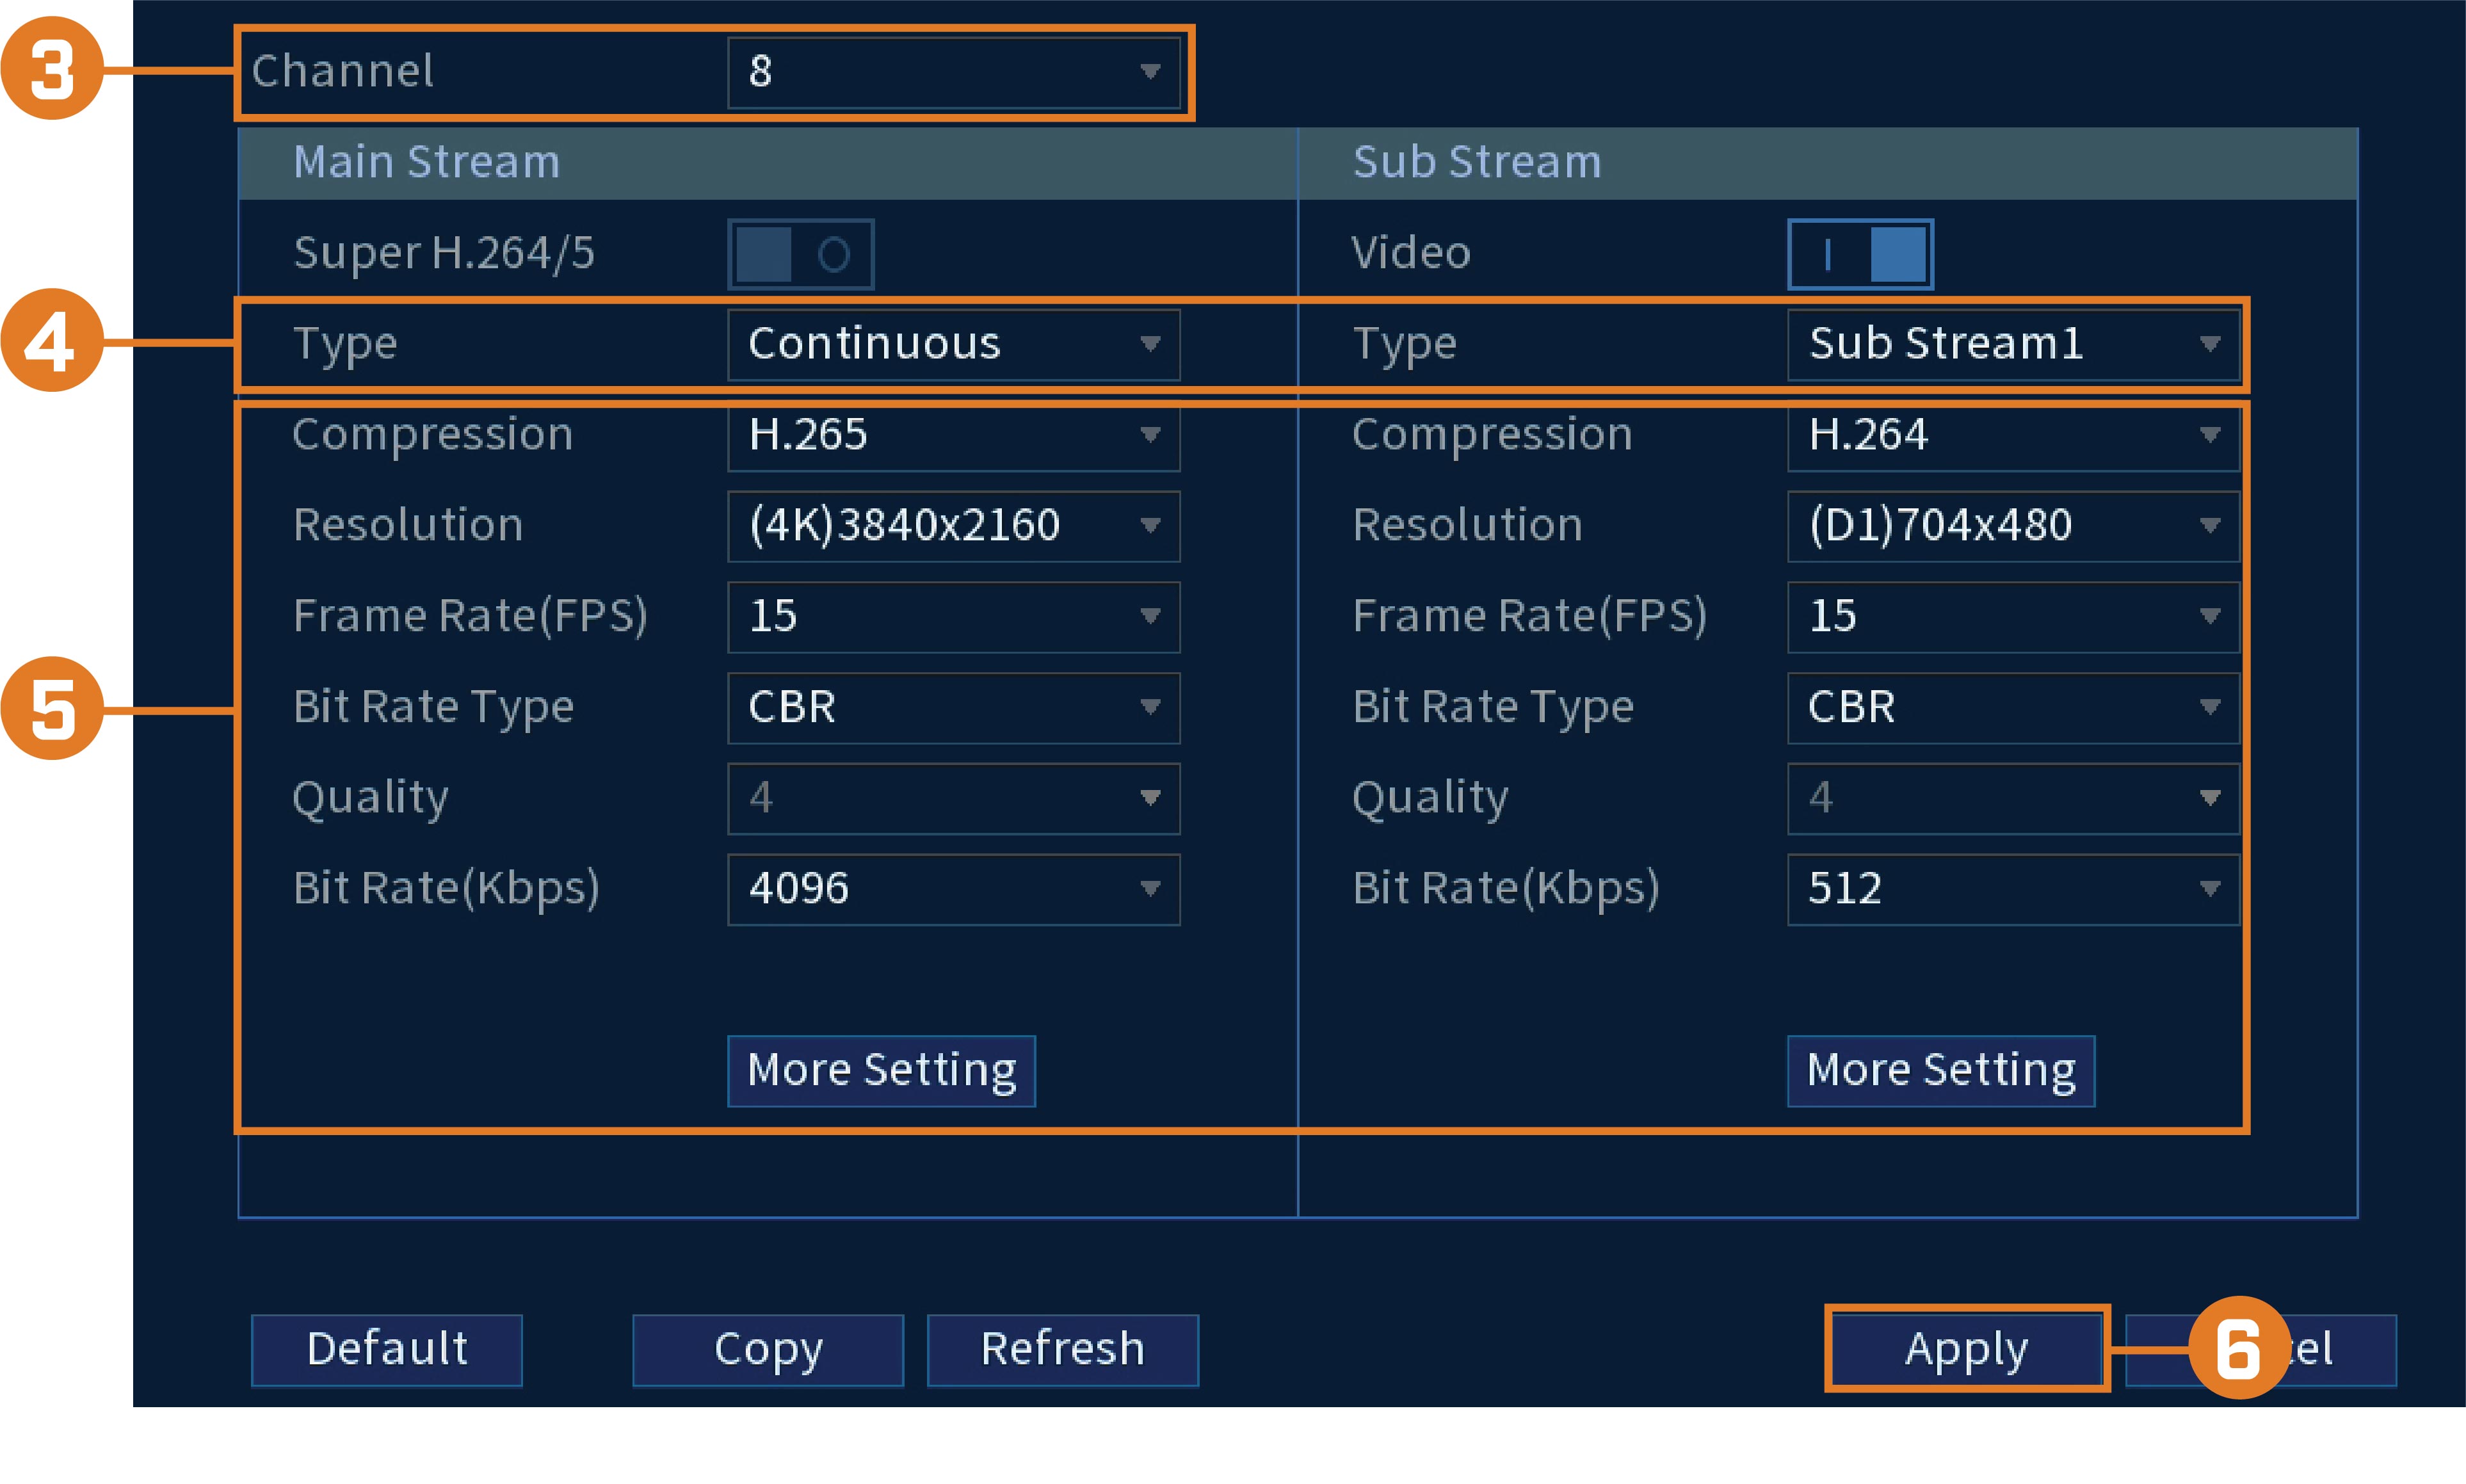The width and height of the screenshot is (2466, 1484).
Task: Open the Channel dropdown showing 8
Action: tap(953, 72)
